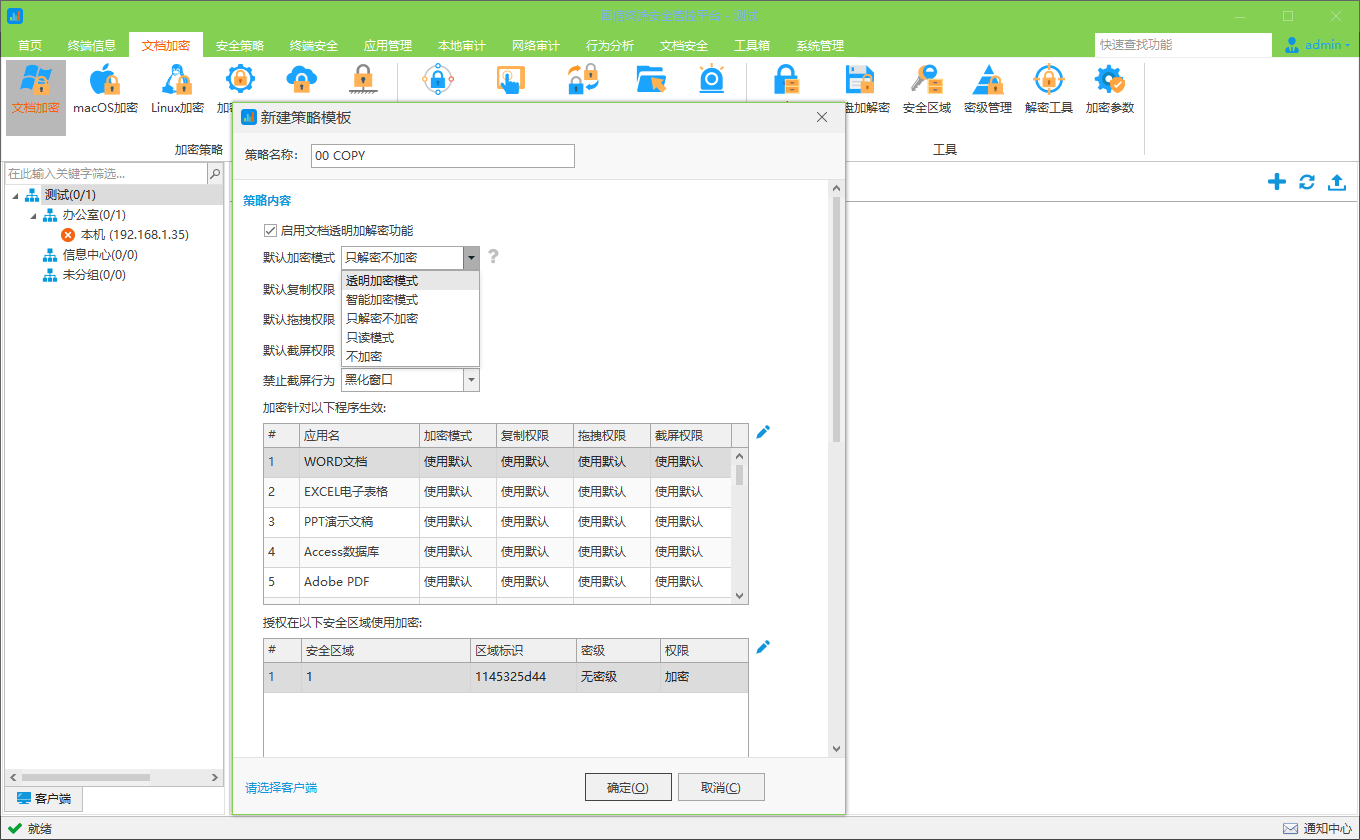
Task: Open the 安全区域 tool
Action: click(926, 90)
